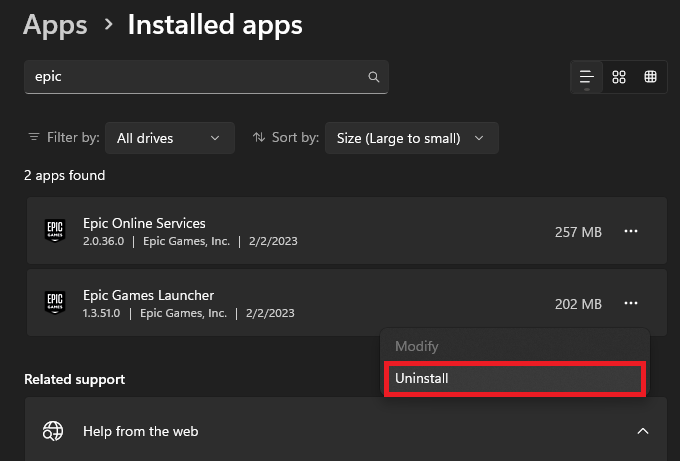Click the Epic Games Launcher logo icon
This screenshot has width=680, height=461.
(x=55, y=302)
